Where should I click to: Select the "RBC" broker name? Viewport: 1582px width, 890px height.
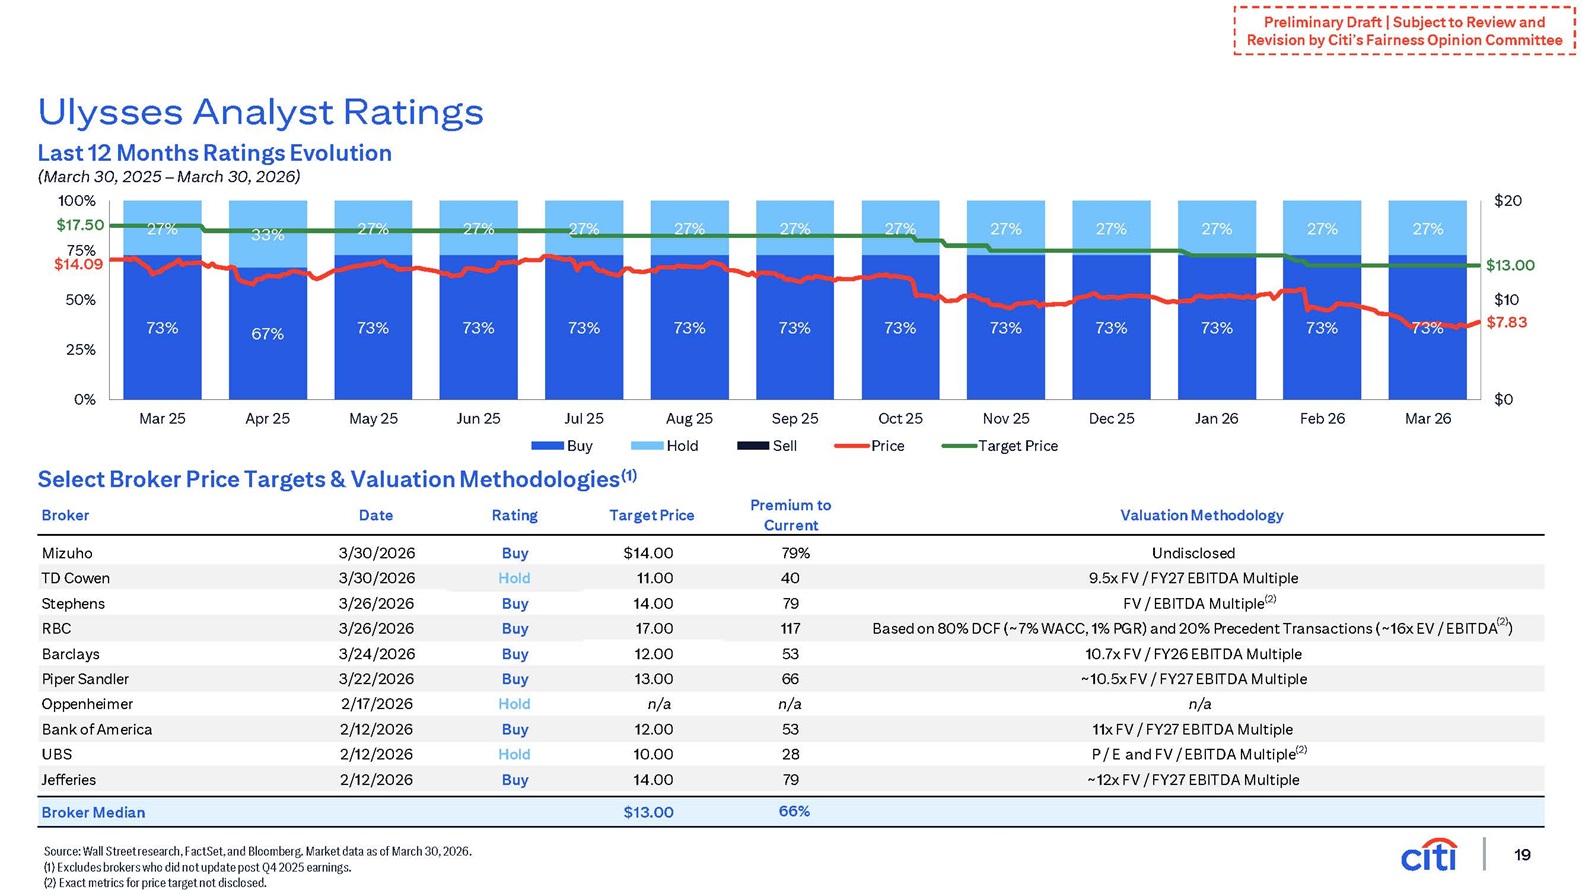[x=56, y=628]
